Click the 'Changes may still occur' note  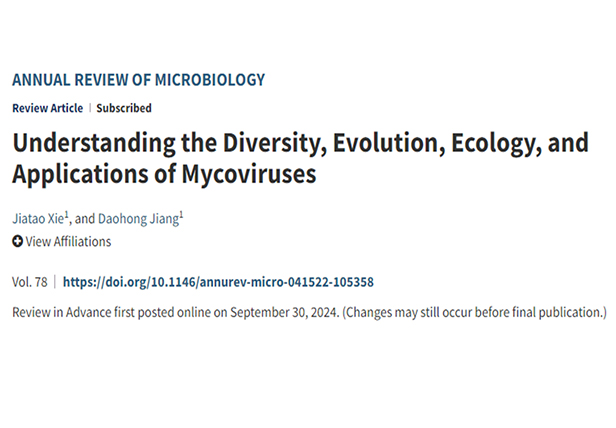pos(475,312)
